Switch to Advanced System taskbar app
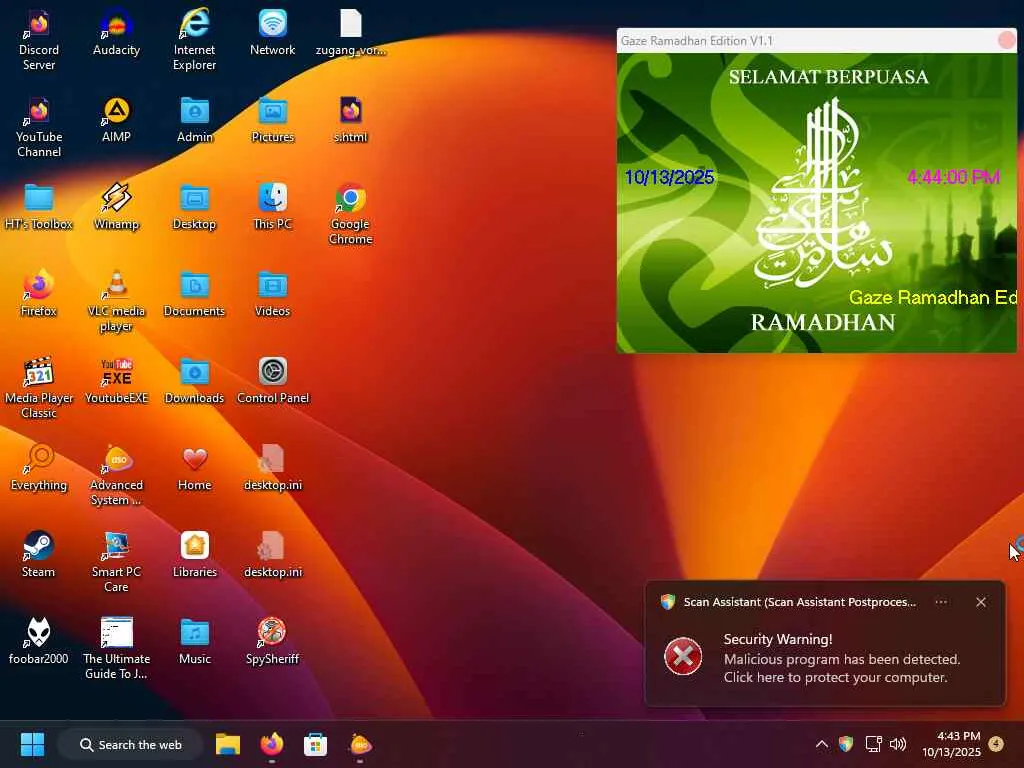The height and width of the screenshot is (768, 1024). [x=360, y=744]
